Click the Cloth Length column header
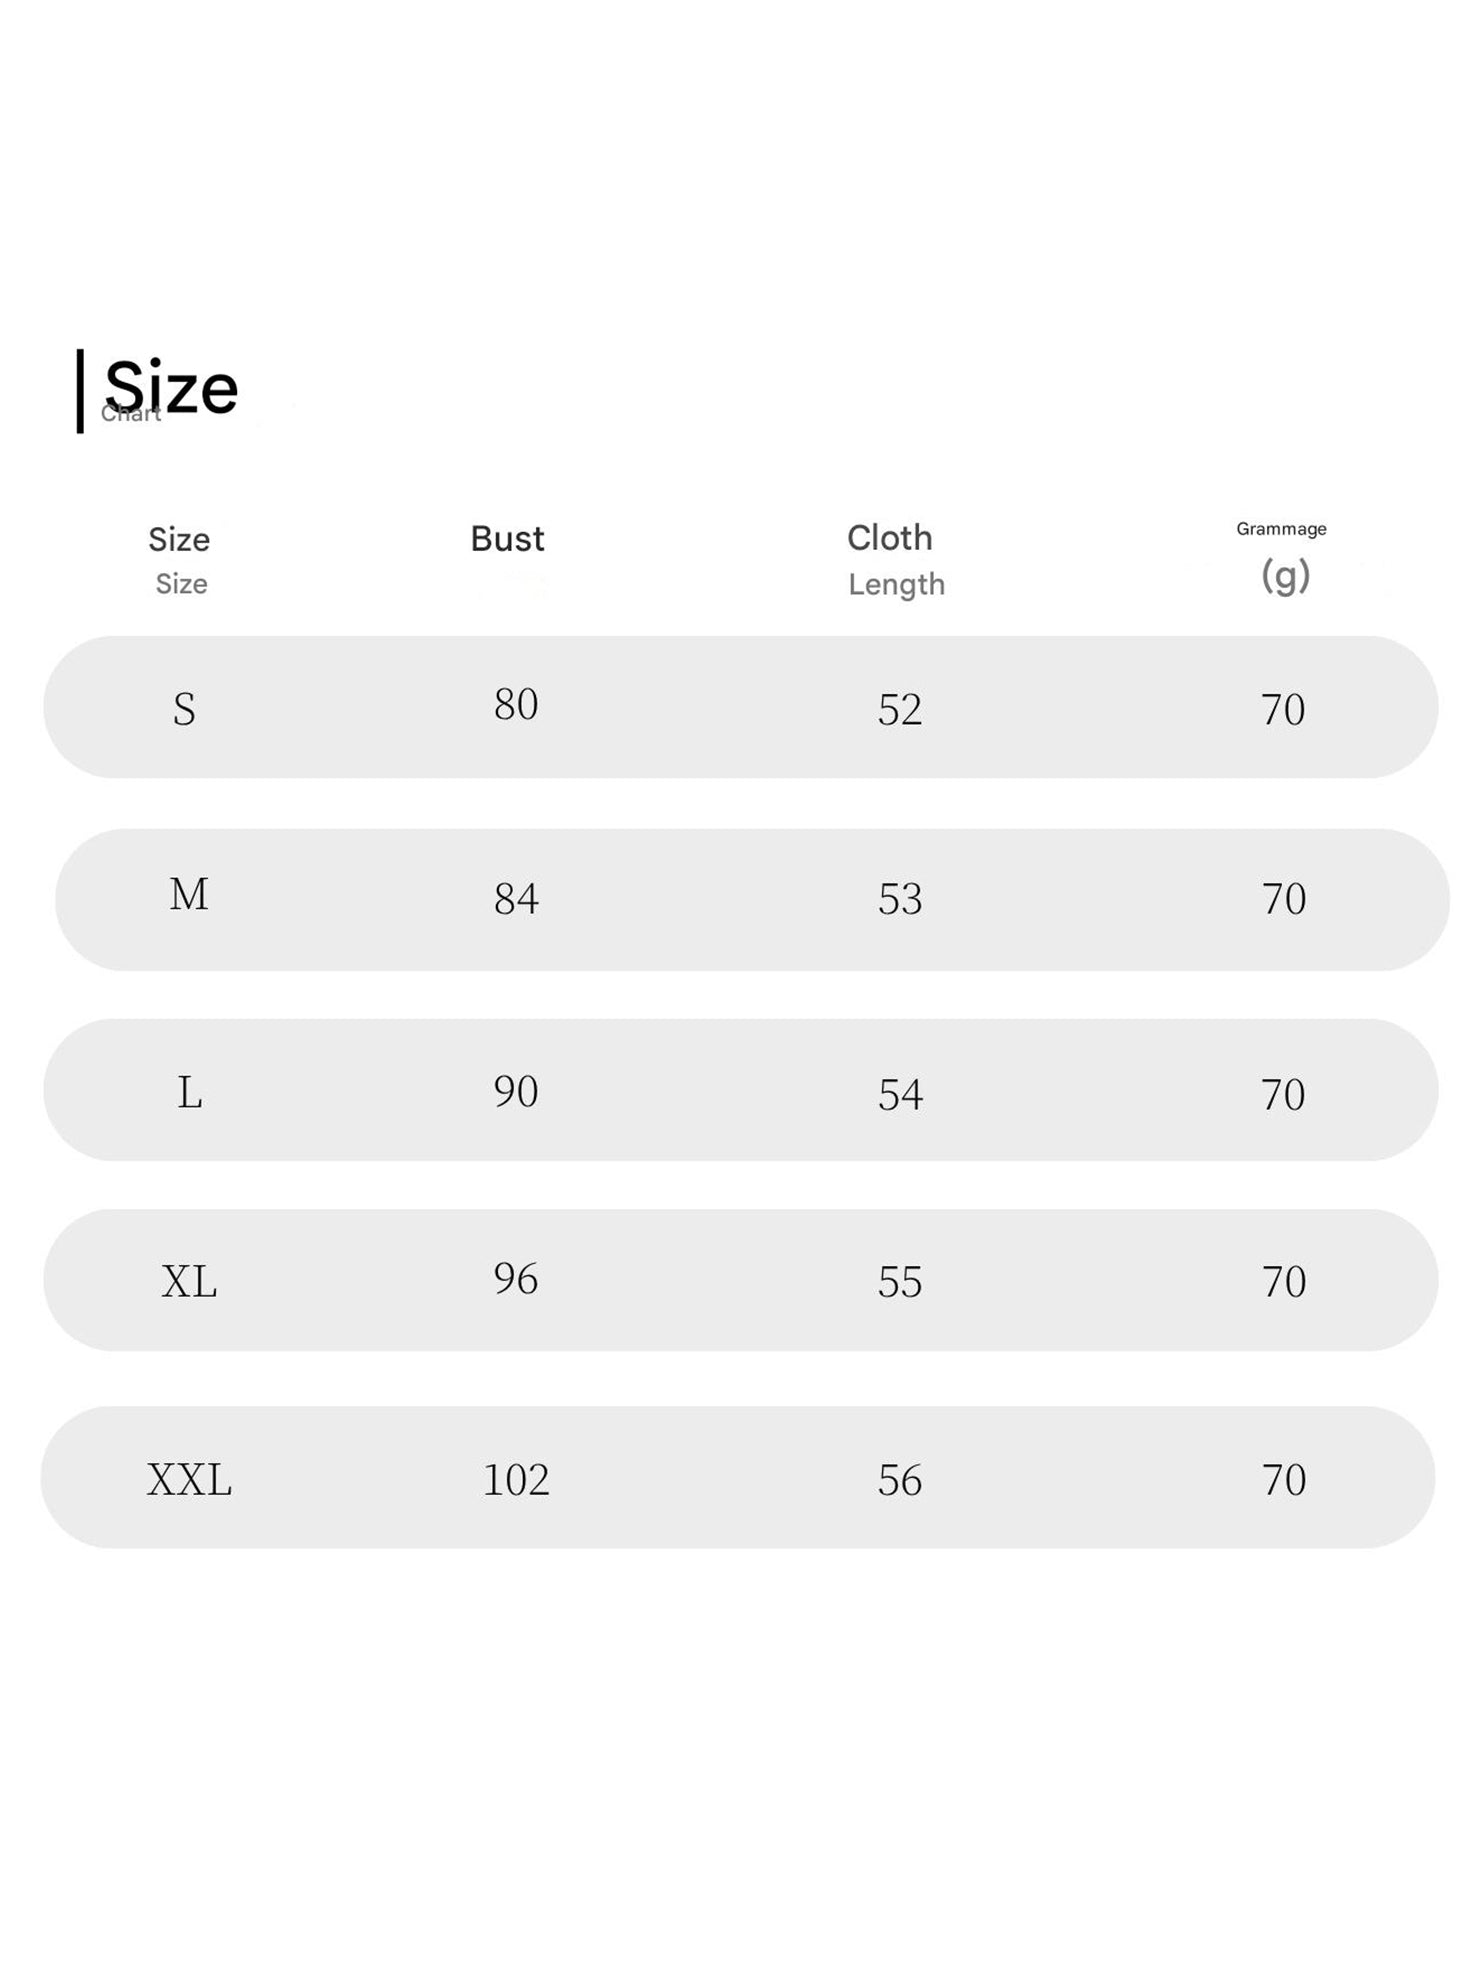 (x=893, y=560)
